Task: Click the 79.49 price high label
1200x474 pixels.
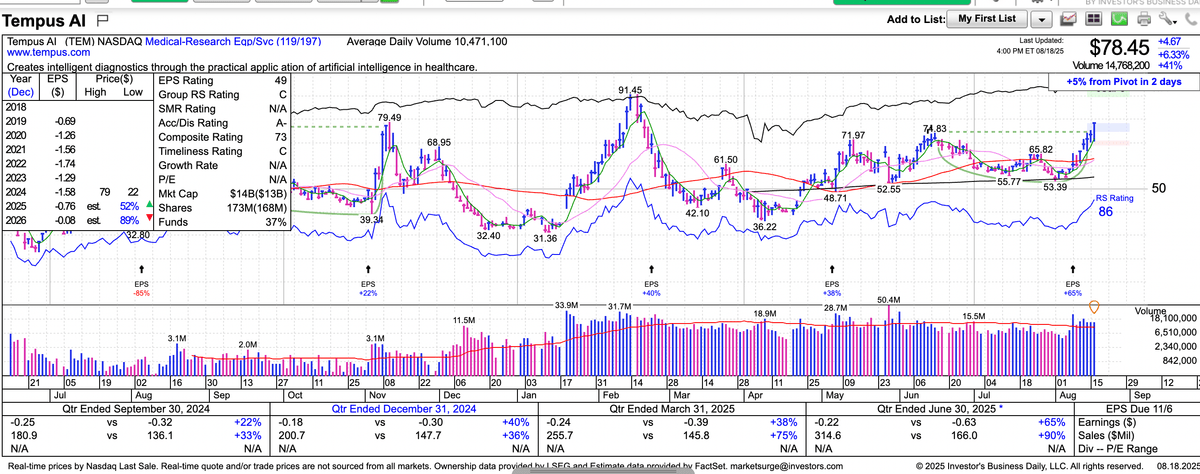Action: pos(389,118)
